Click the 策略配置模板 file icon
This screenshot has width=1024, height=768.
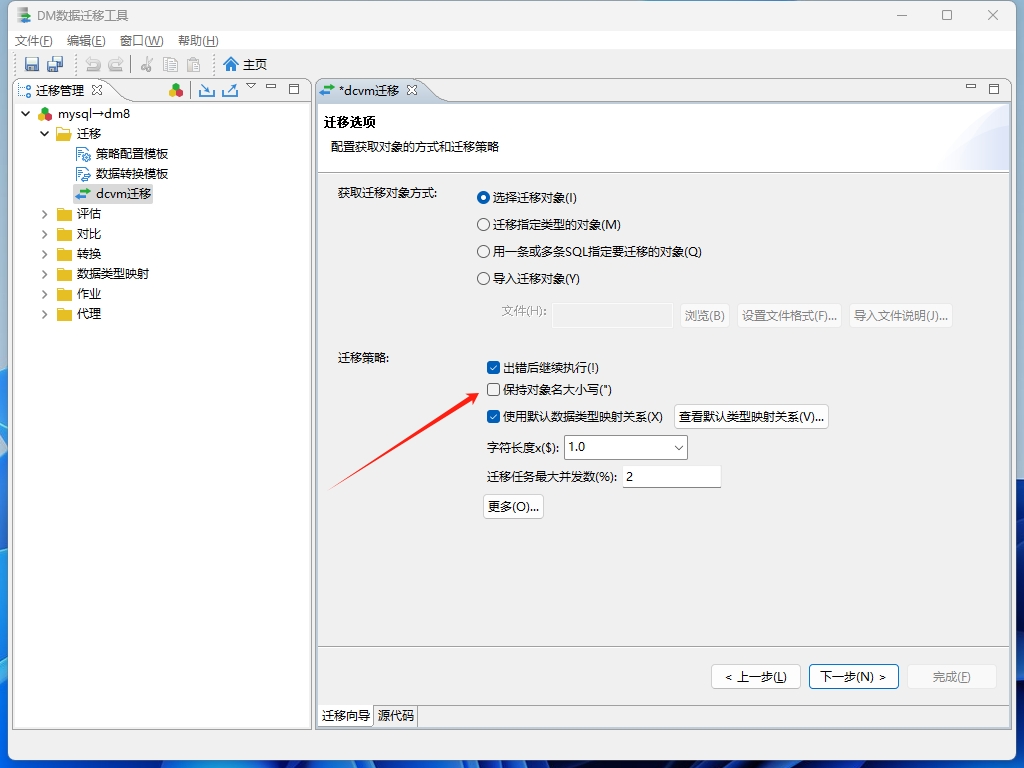[83, 154]
